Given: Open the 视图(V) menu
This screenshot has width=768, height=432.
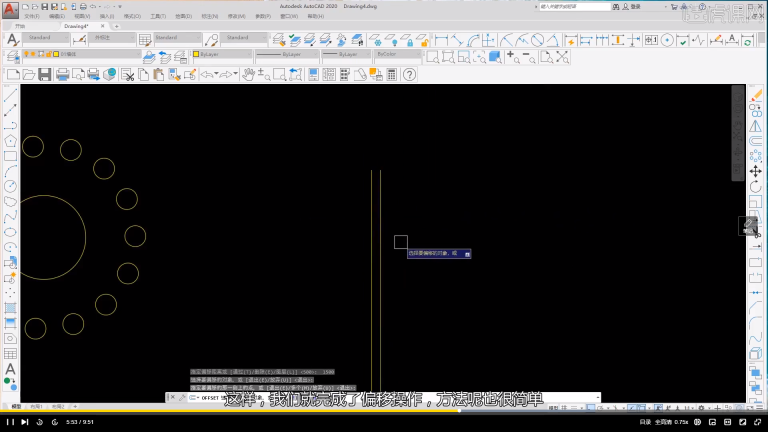Looking at the screenshot, I should pyautogui.click(x=82, y=16).
